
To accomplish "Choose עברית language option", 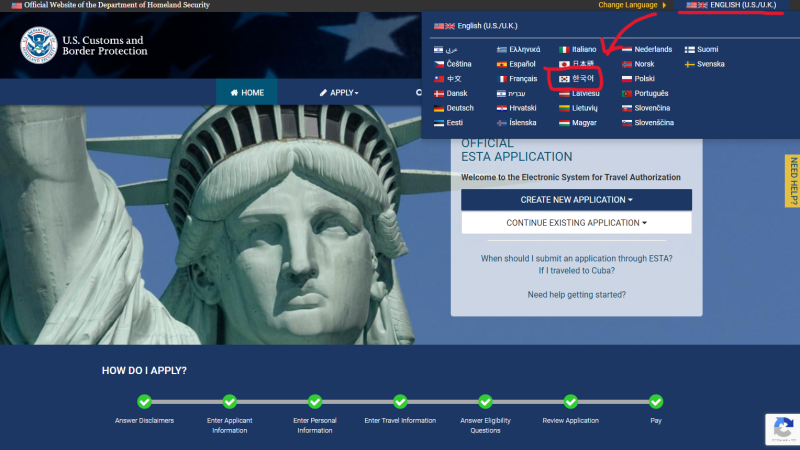I will (511, 94).
